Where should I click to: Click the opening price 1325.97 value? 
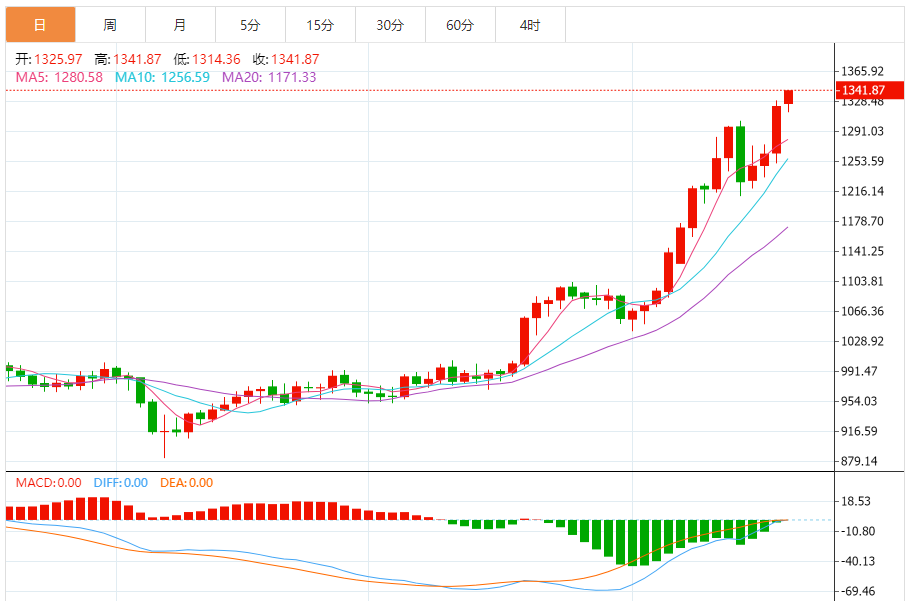(58, 59)
